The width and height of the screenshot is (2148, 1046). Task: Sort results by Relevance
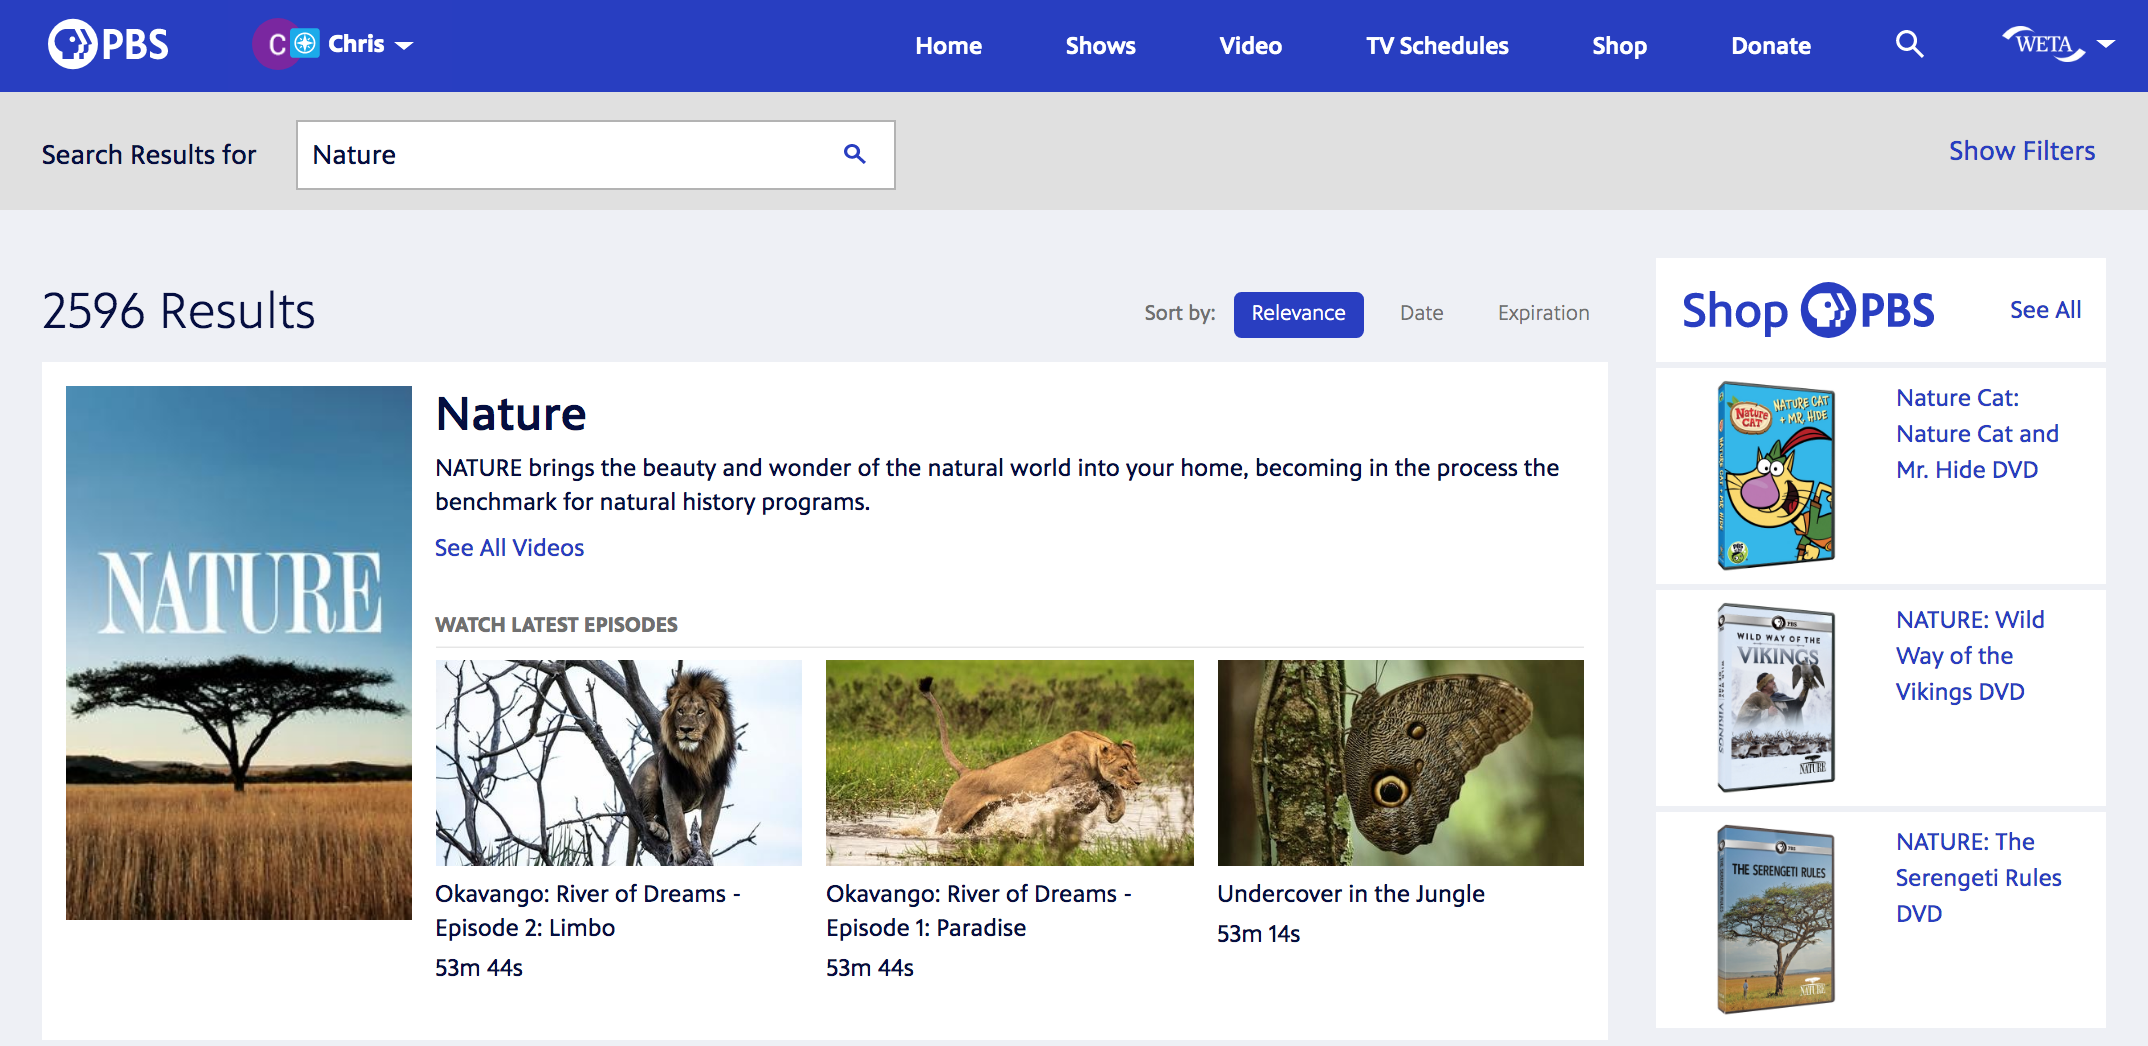[1297, 313]
